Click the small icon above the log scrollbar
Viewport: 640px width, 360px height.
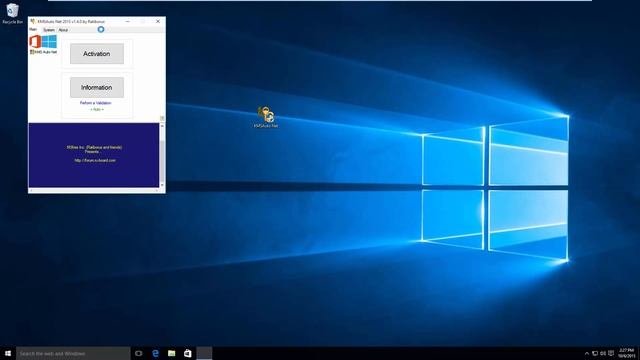[x=162, y=118]
